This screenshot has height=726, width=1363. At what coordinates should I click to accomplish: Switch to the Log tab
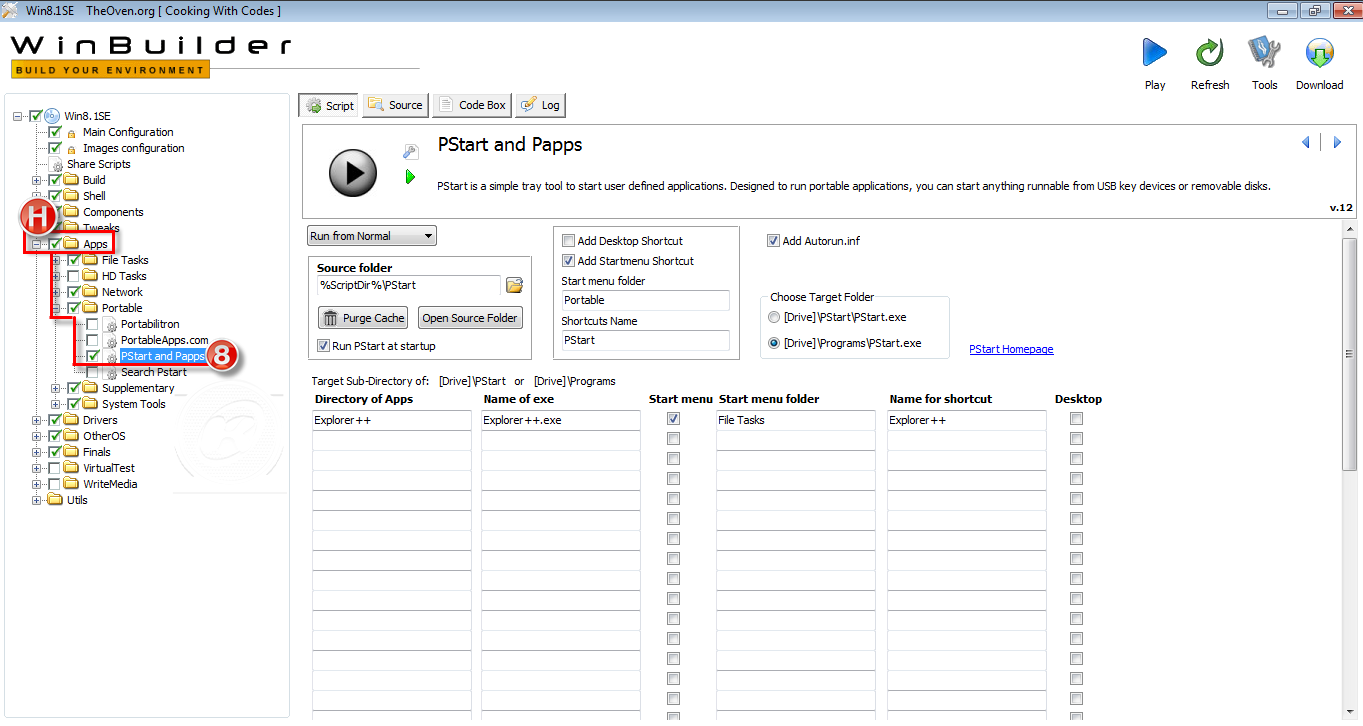coord(541,105)
